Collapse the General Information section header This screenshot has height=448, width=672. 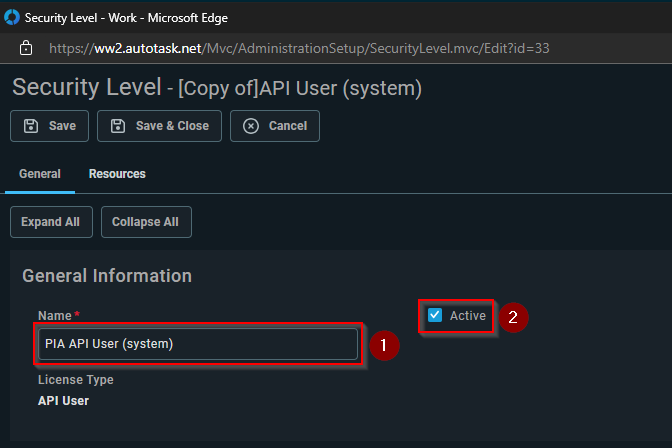click(x=107, y=276)
